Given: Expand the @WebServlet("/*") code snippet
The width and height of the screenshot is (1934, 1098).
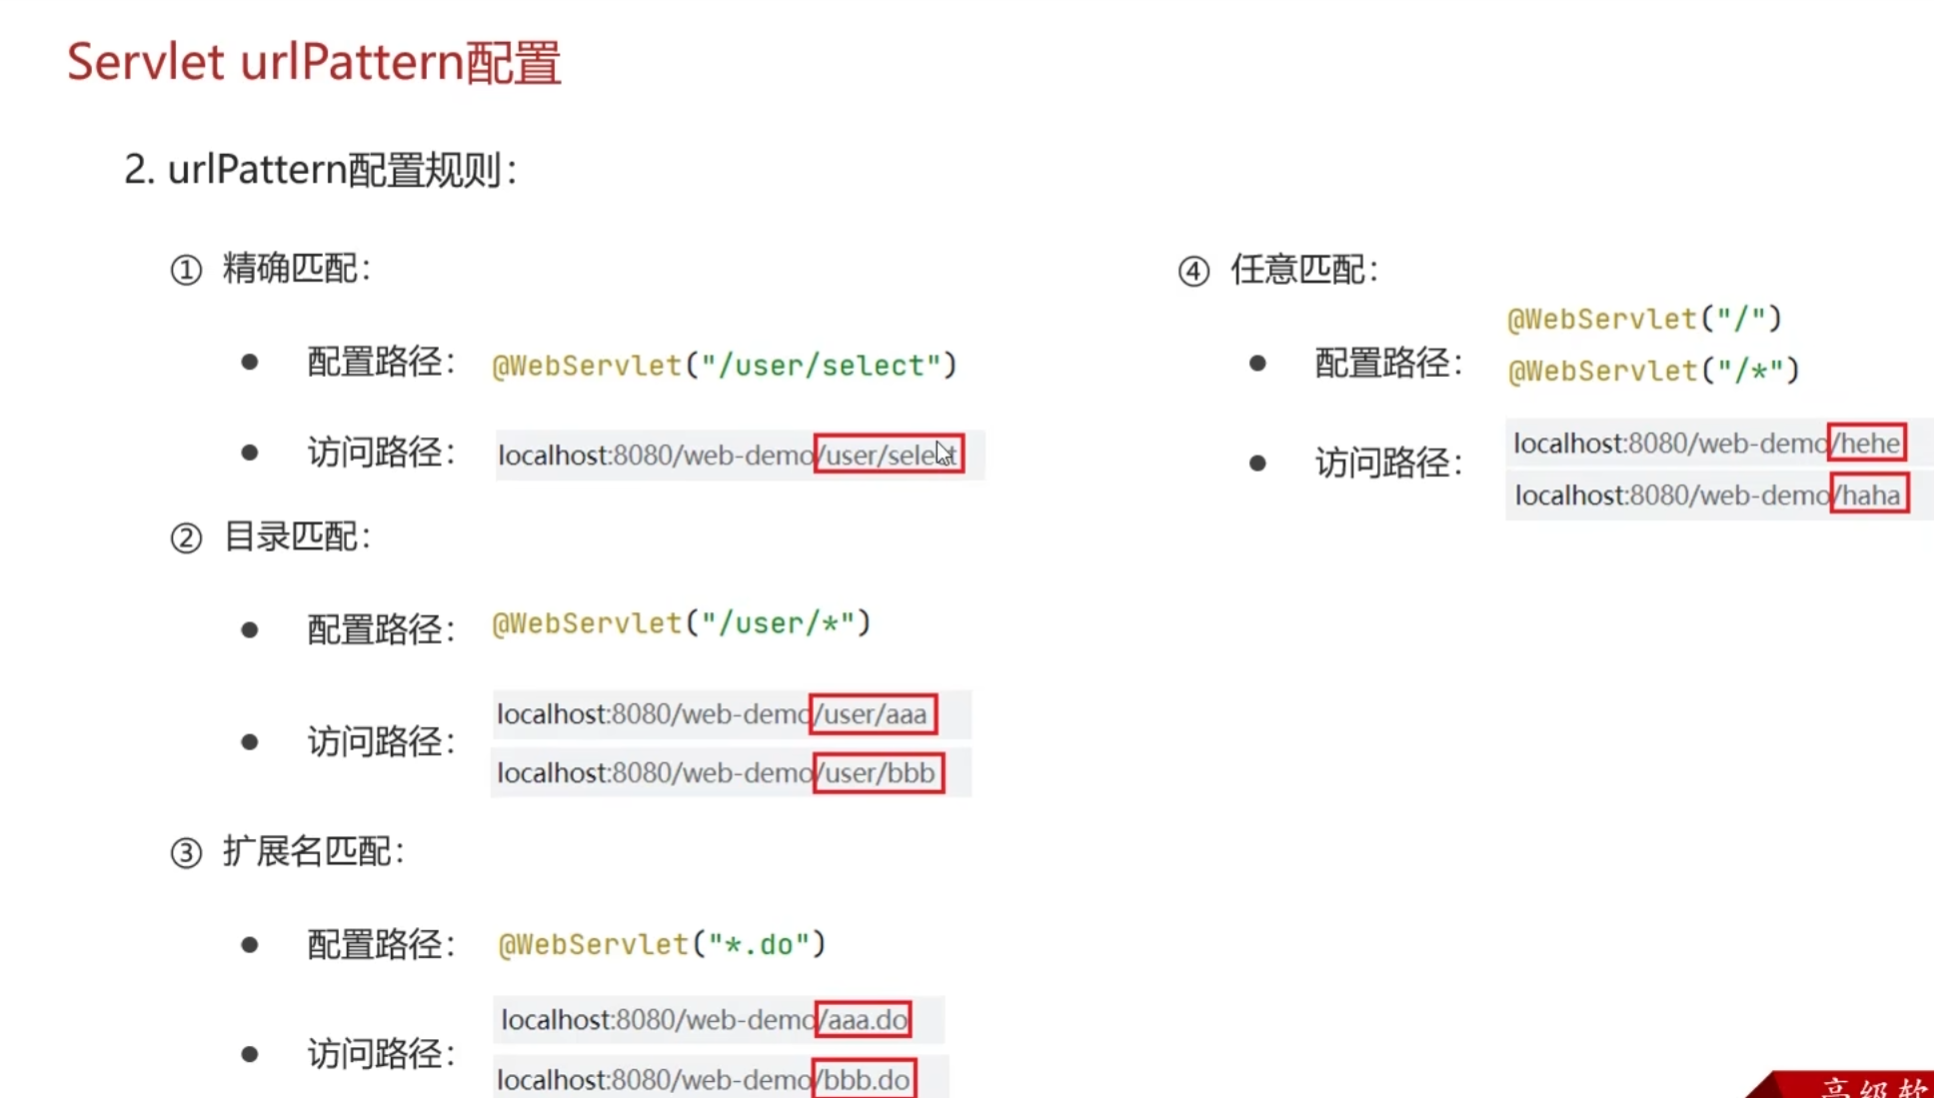Looking at the screenshot, I should pos(1652,370).
